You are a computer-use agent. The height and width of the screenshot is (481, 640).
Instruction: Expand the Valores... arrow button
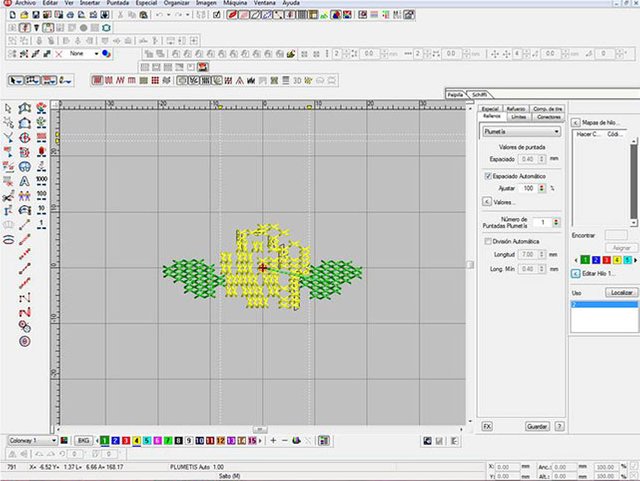(x=487, y=202)
